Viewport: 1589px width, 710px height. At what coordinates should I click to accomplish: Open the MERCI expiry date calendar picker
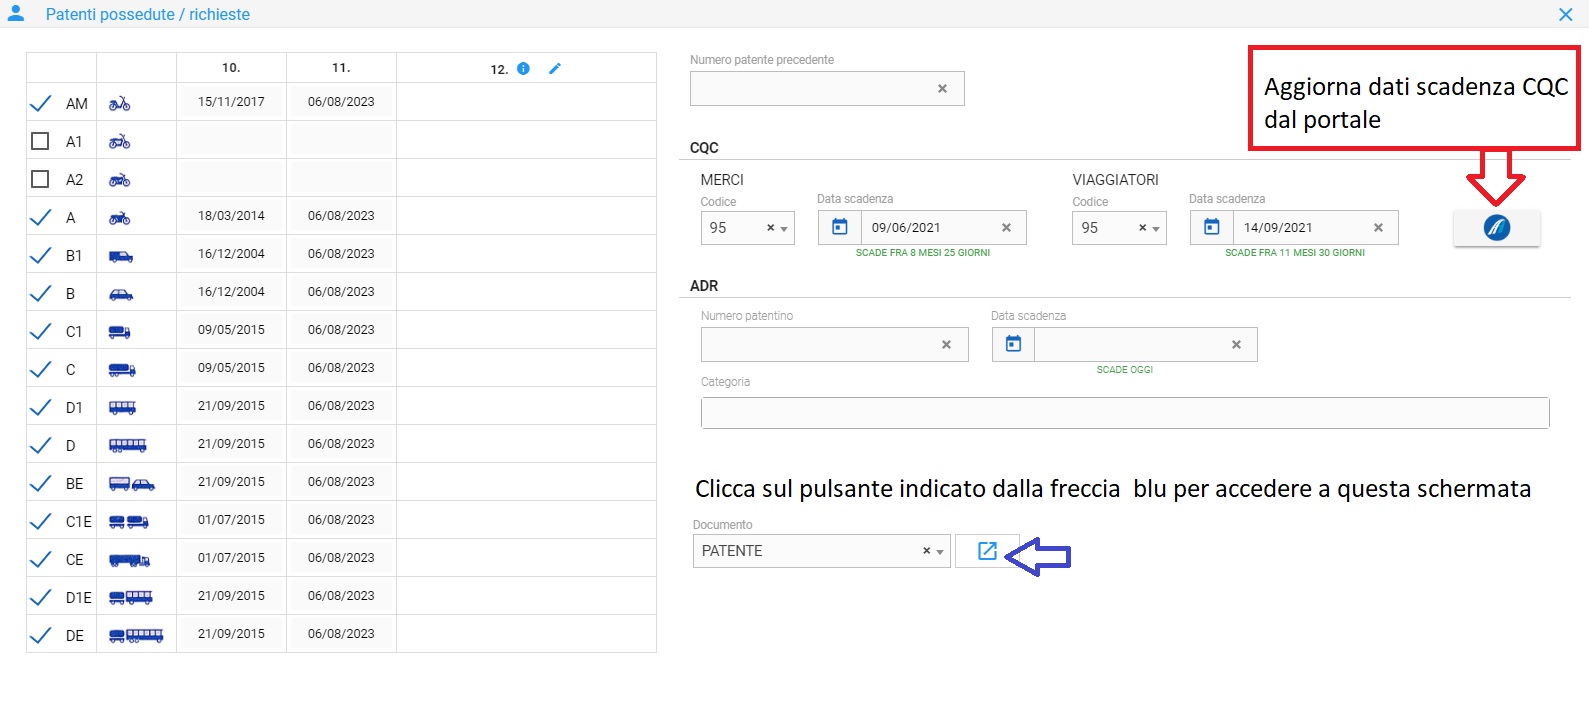pyautogui.click(x=840, y=228)
